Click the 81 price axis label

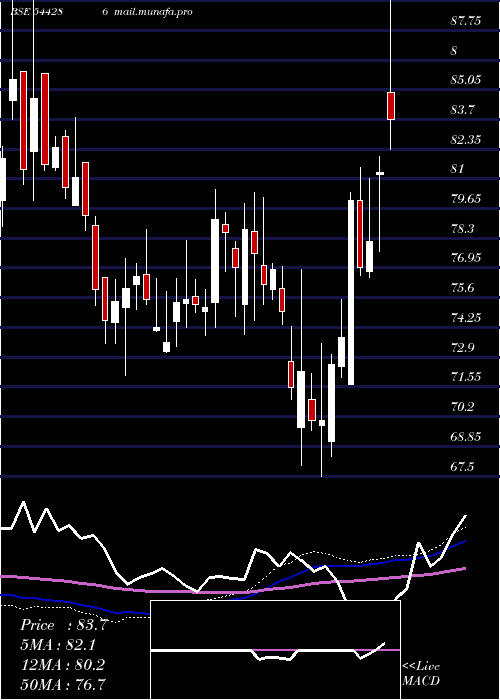pyautogui.click(x=458, y=169)
